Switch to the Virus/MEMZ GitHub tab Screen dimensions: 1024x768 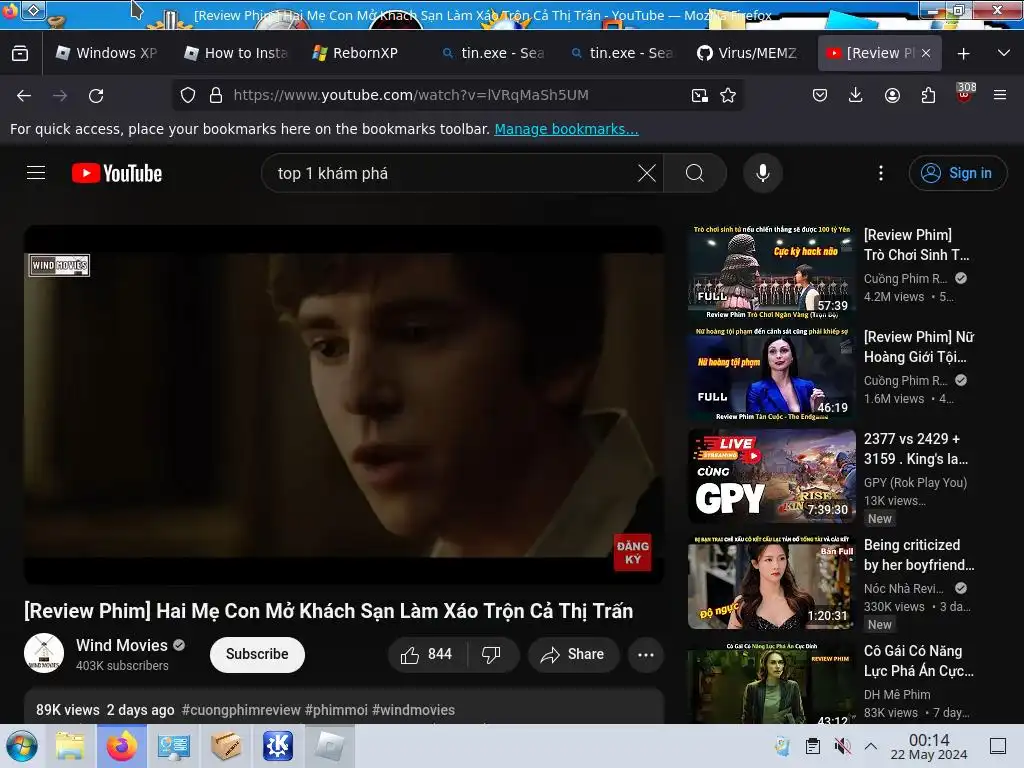pyautogui.click(x=747, y=54)
